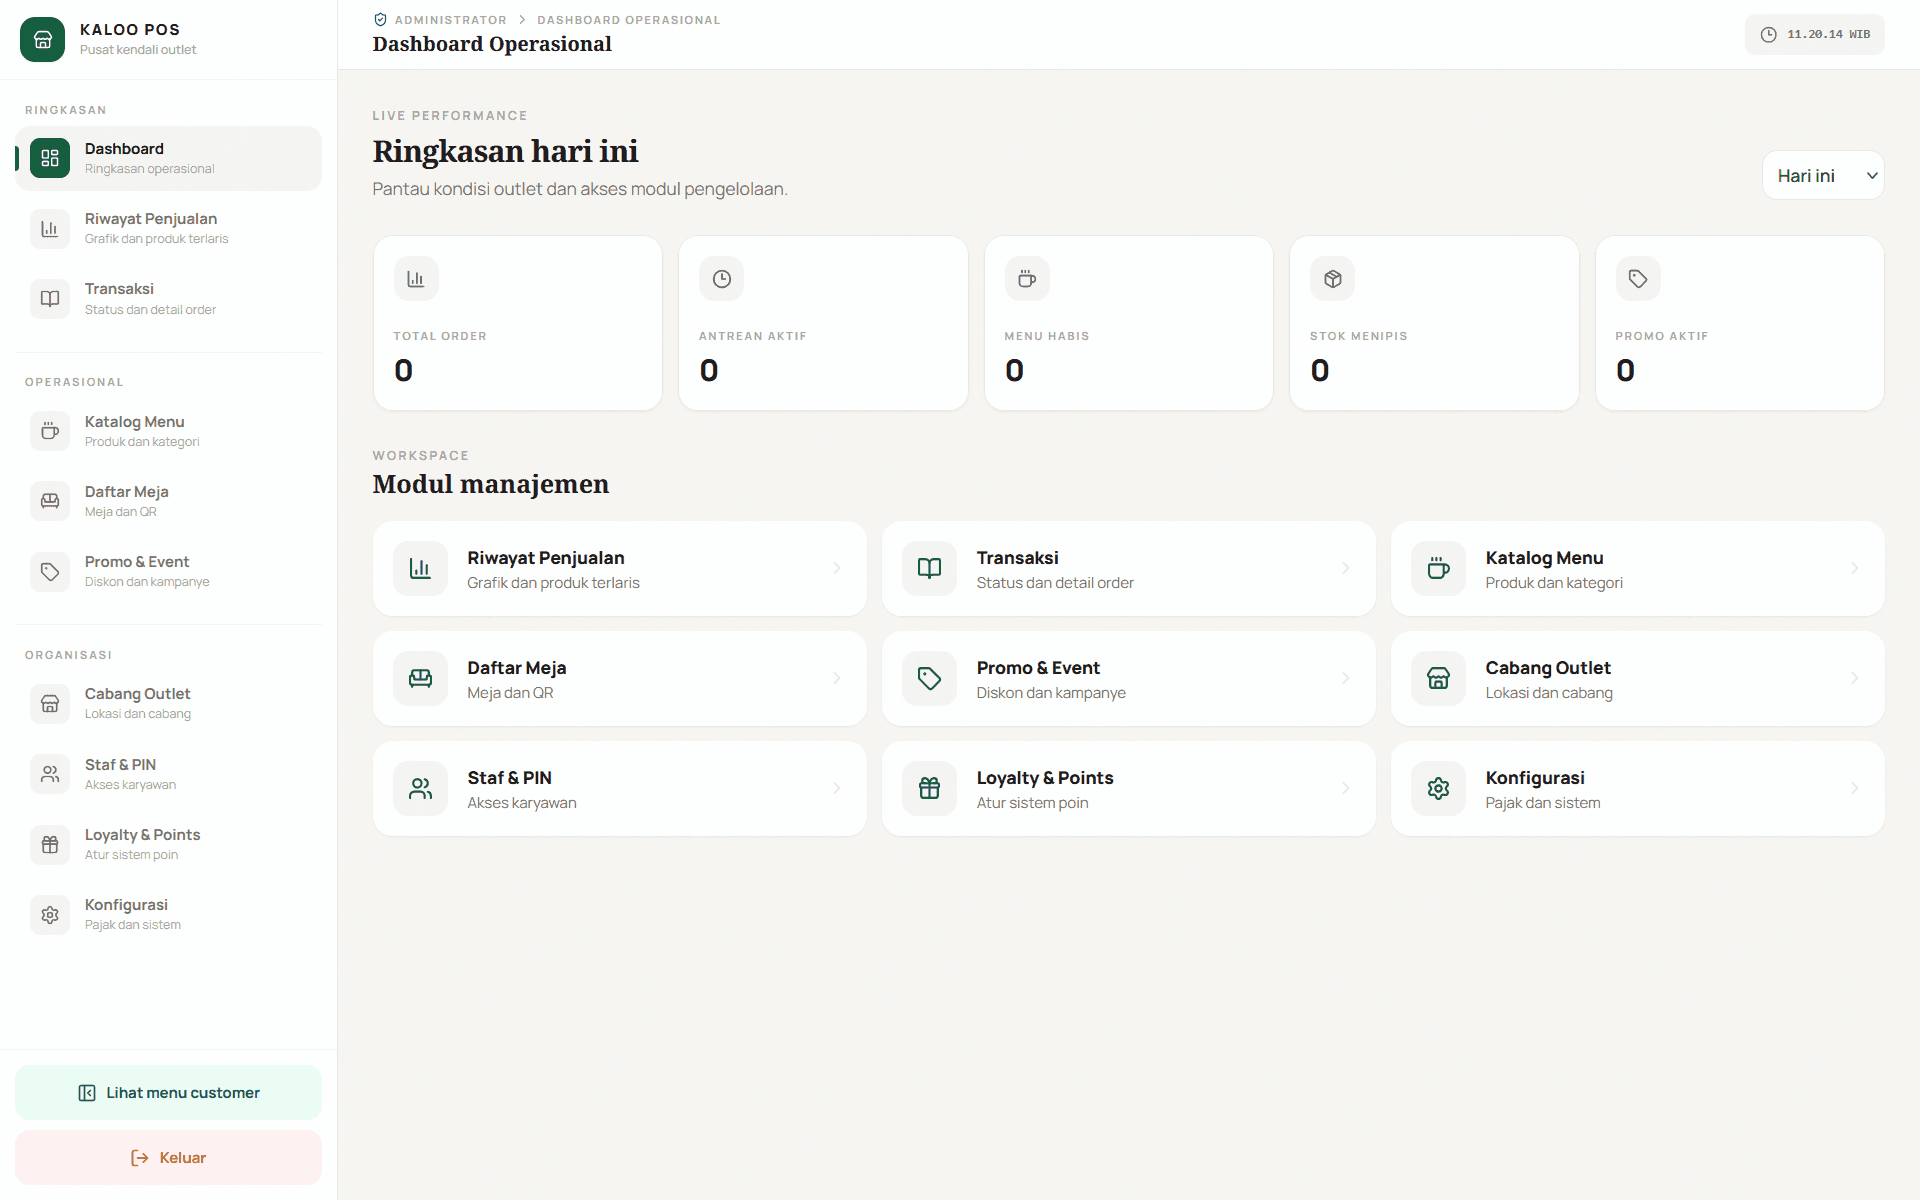Click chevron on Transaksi module card
Viewport: 1920px width, 1200px height.
pyautogui.click(x=1346, y=568)
